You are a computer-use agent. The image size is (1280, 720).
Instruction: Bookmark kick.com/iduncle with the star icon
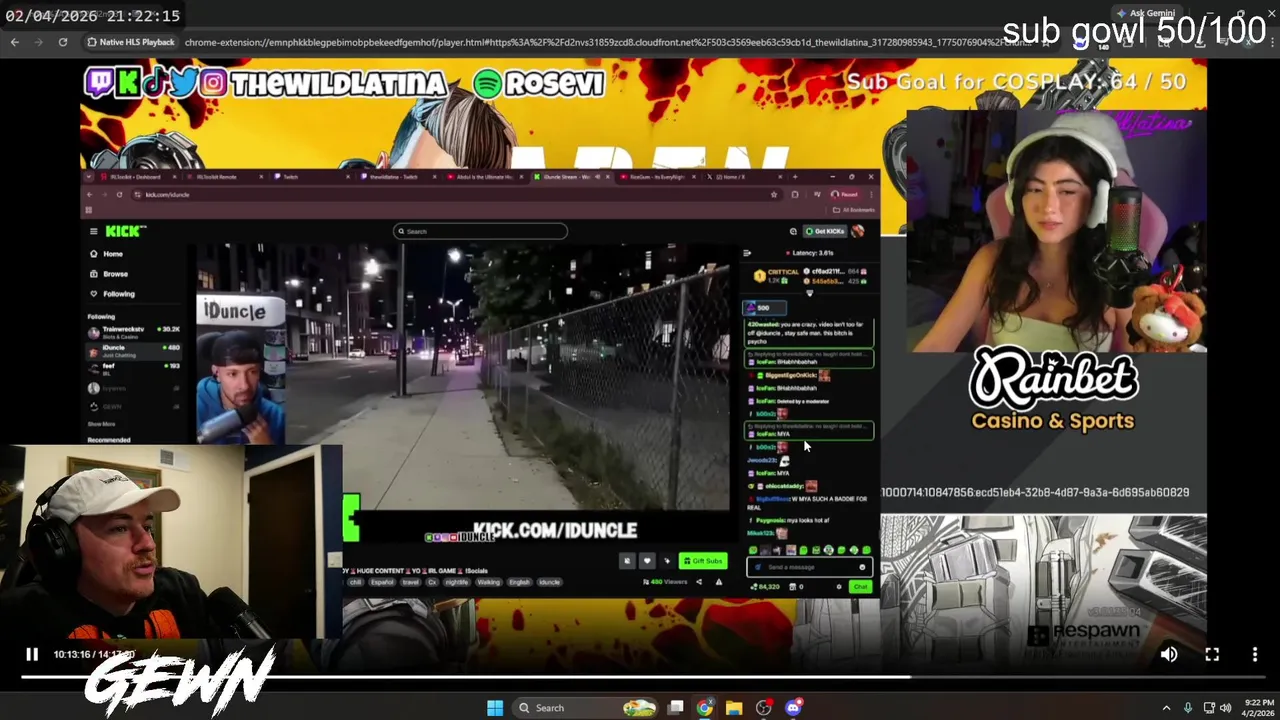coord(774,195)
